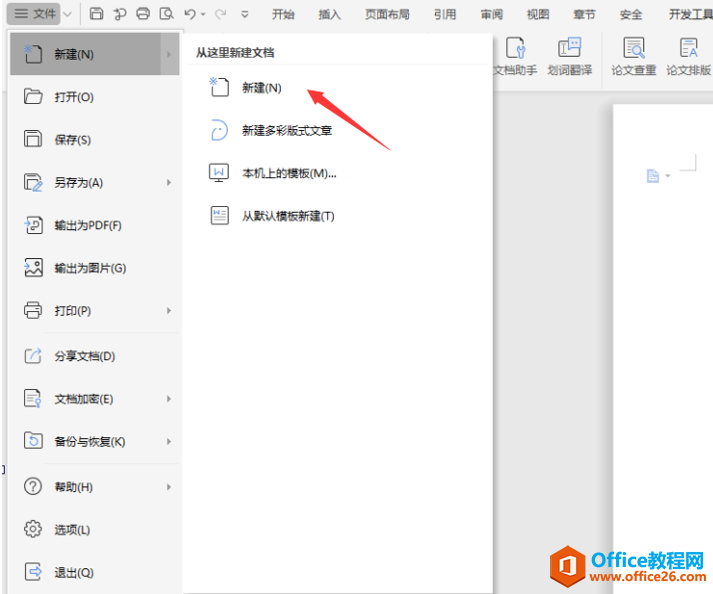The image size is (713, 594).
Task: Open the 引用 ribbon tab
Action: pos(445,15)
